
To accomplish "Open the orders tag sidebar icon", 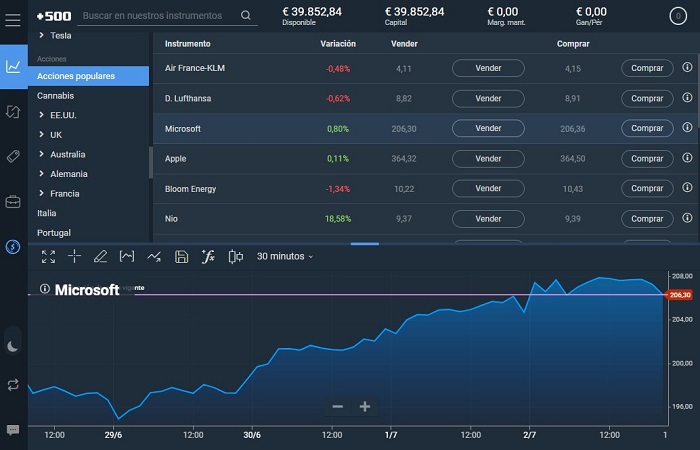I will point(13,156).
